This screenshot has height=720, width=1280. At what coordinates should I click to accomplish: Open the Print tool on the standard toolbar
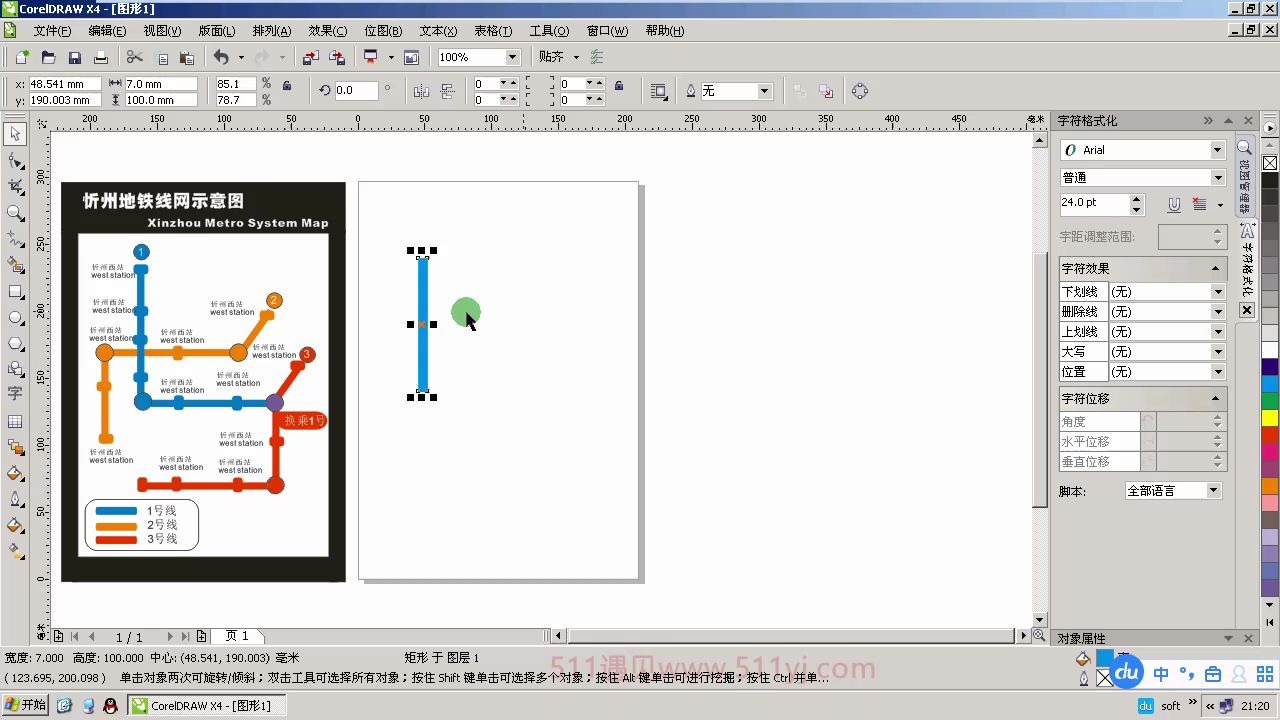[100, 57]
